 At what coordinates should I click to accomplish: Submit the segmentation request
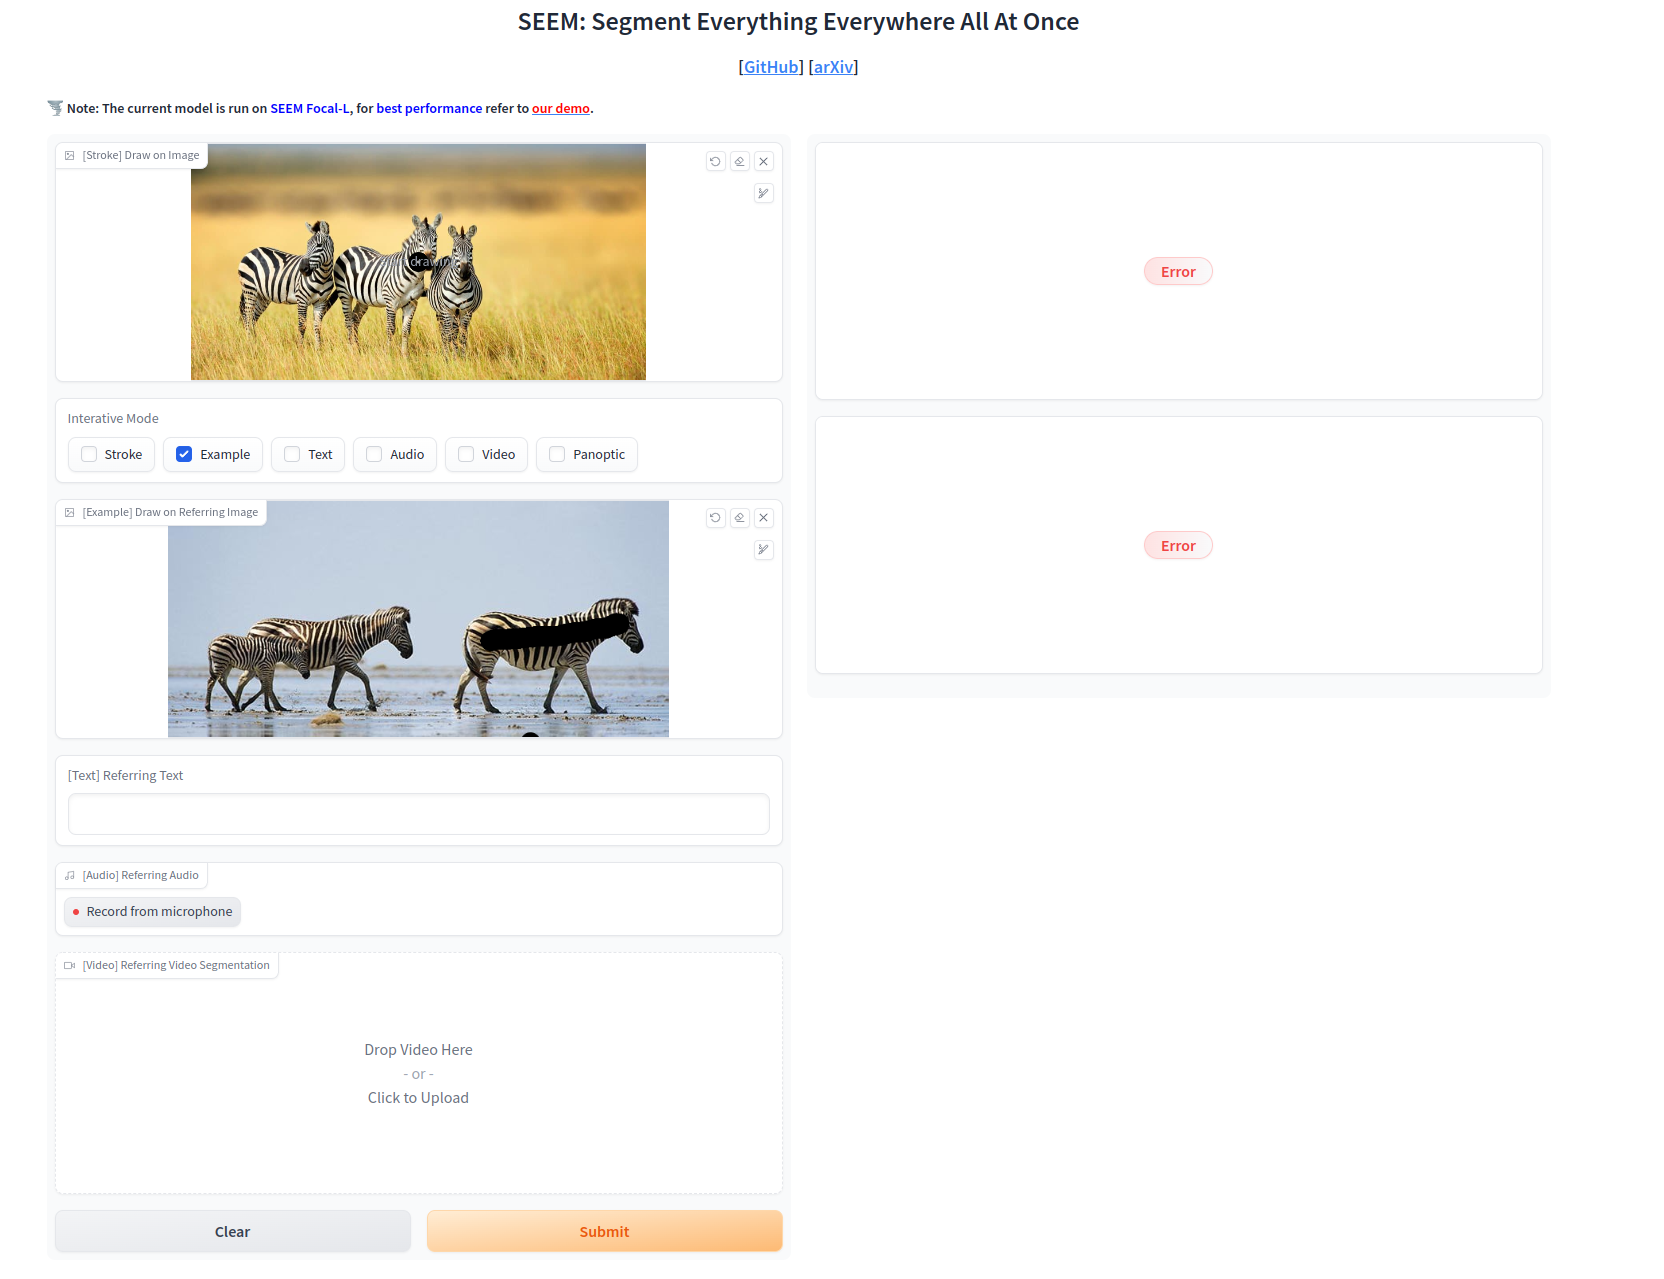coord(604,1231)
